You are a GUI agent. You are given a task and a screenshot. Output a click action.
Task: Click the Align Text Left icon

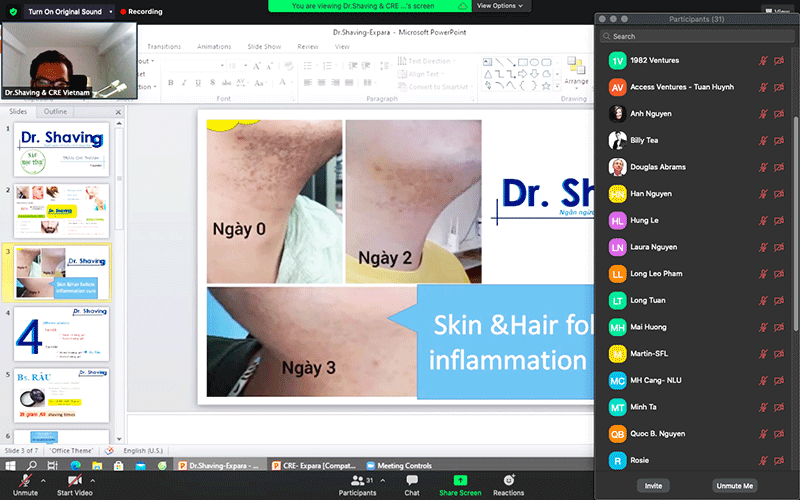(x=308, y=82)
